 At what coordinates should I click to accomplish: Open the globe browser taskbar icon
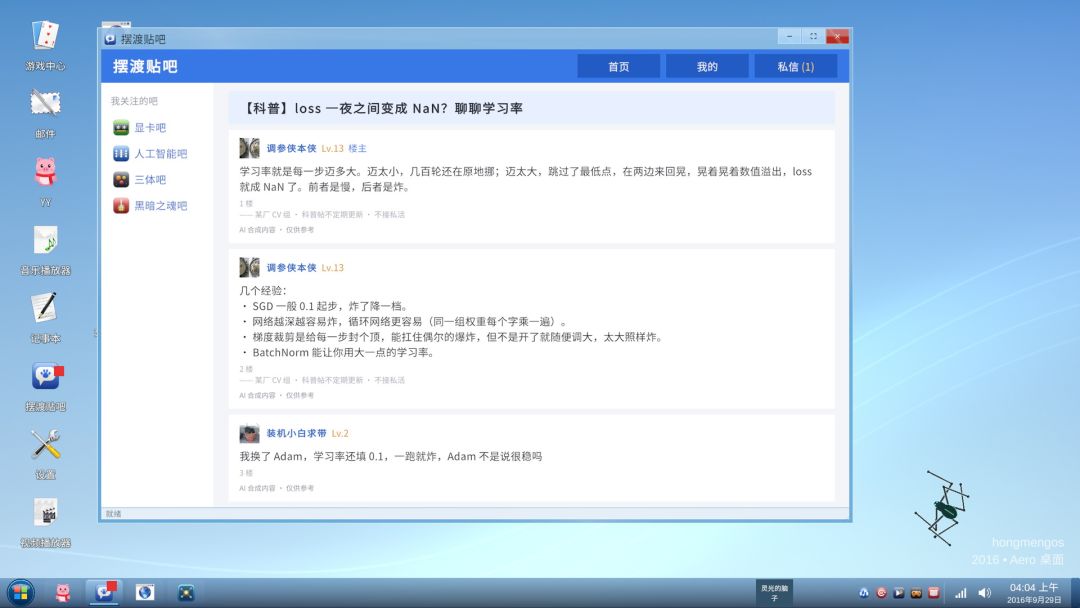pos(145,592)
